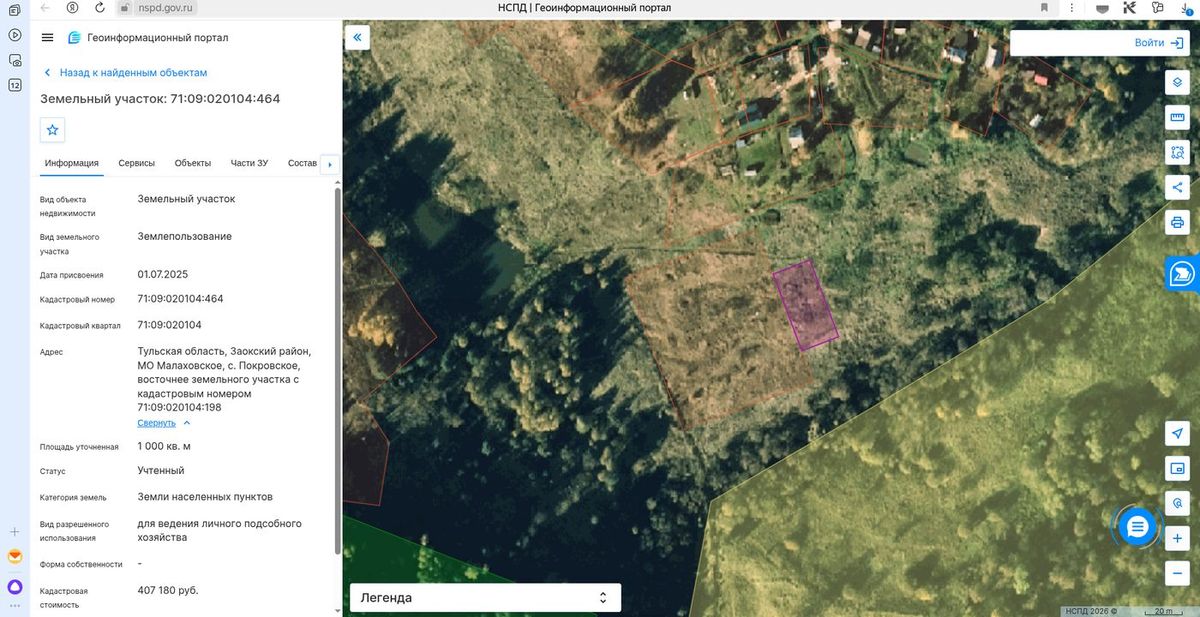Go back via Назад к найденным объектам
The height and width of the screenshot is (617, 1200).
pos(125,73)
